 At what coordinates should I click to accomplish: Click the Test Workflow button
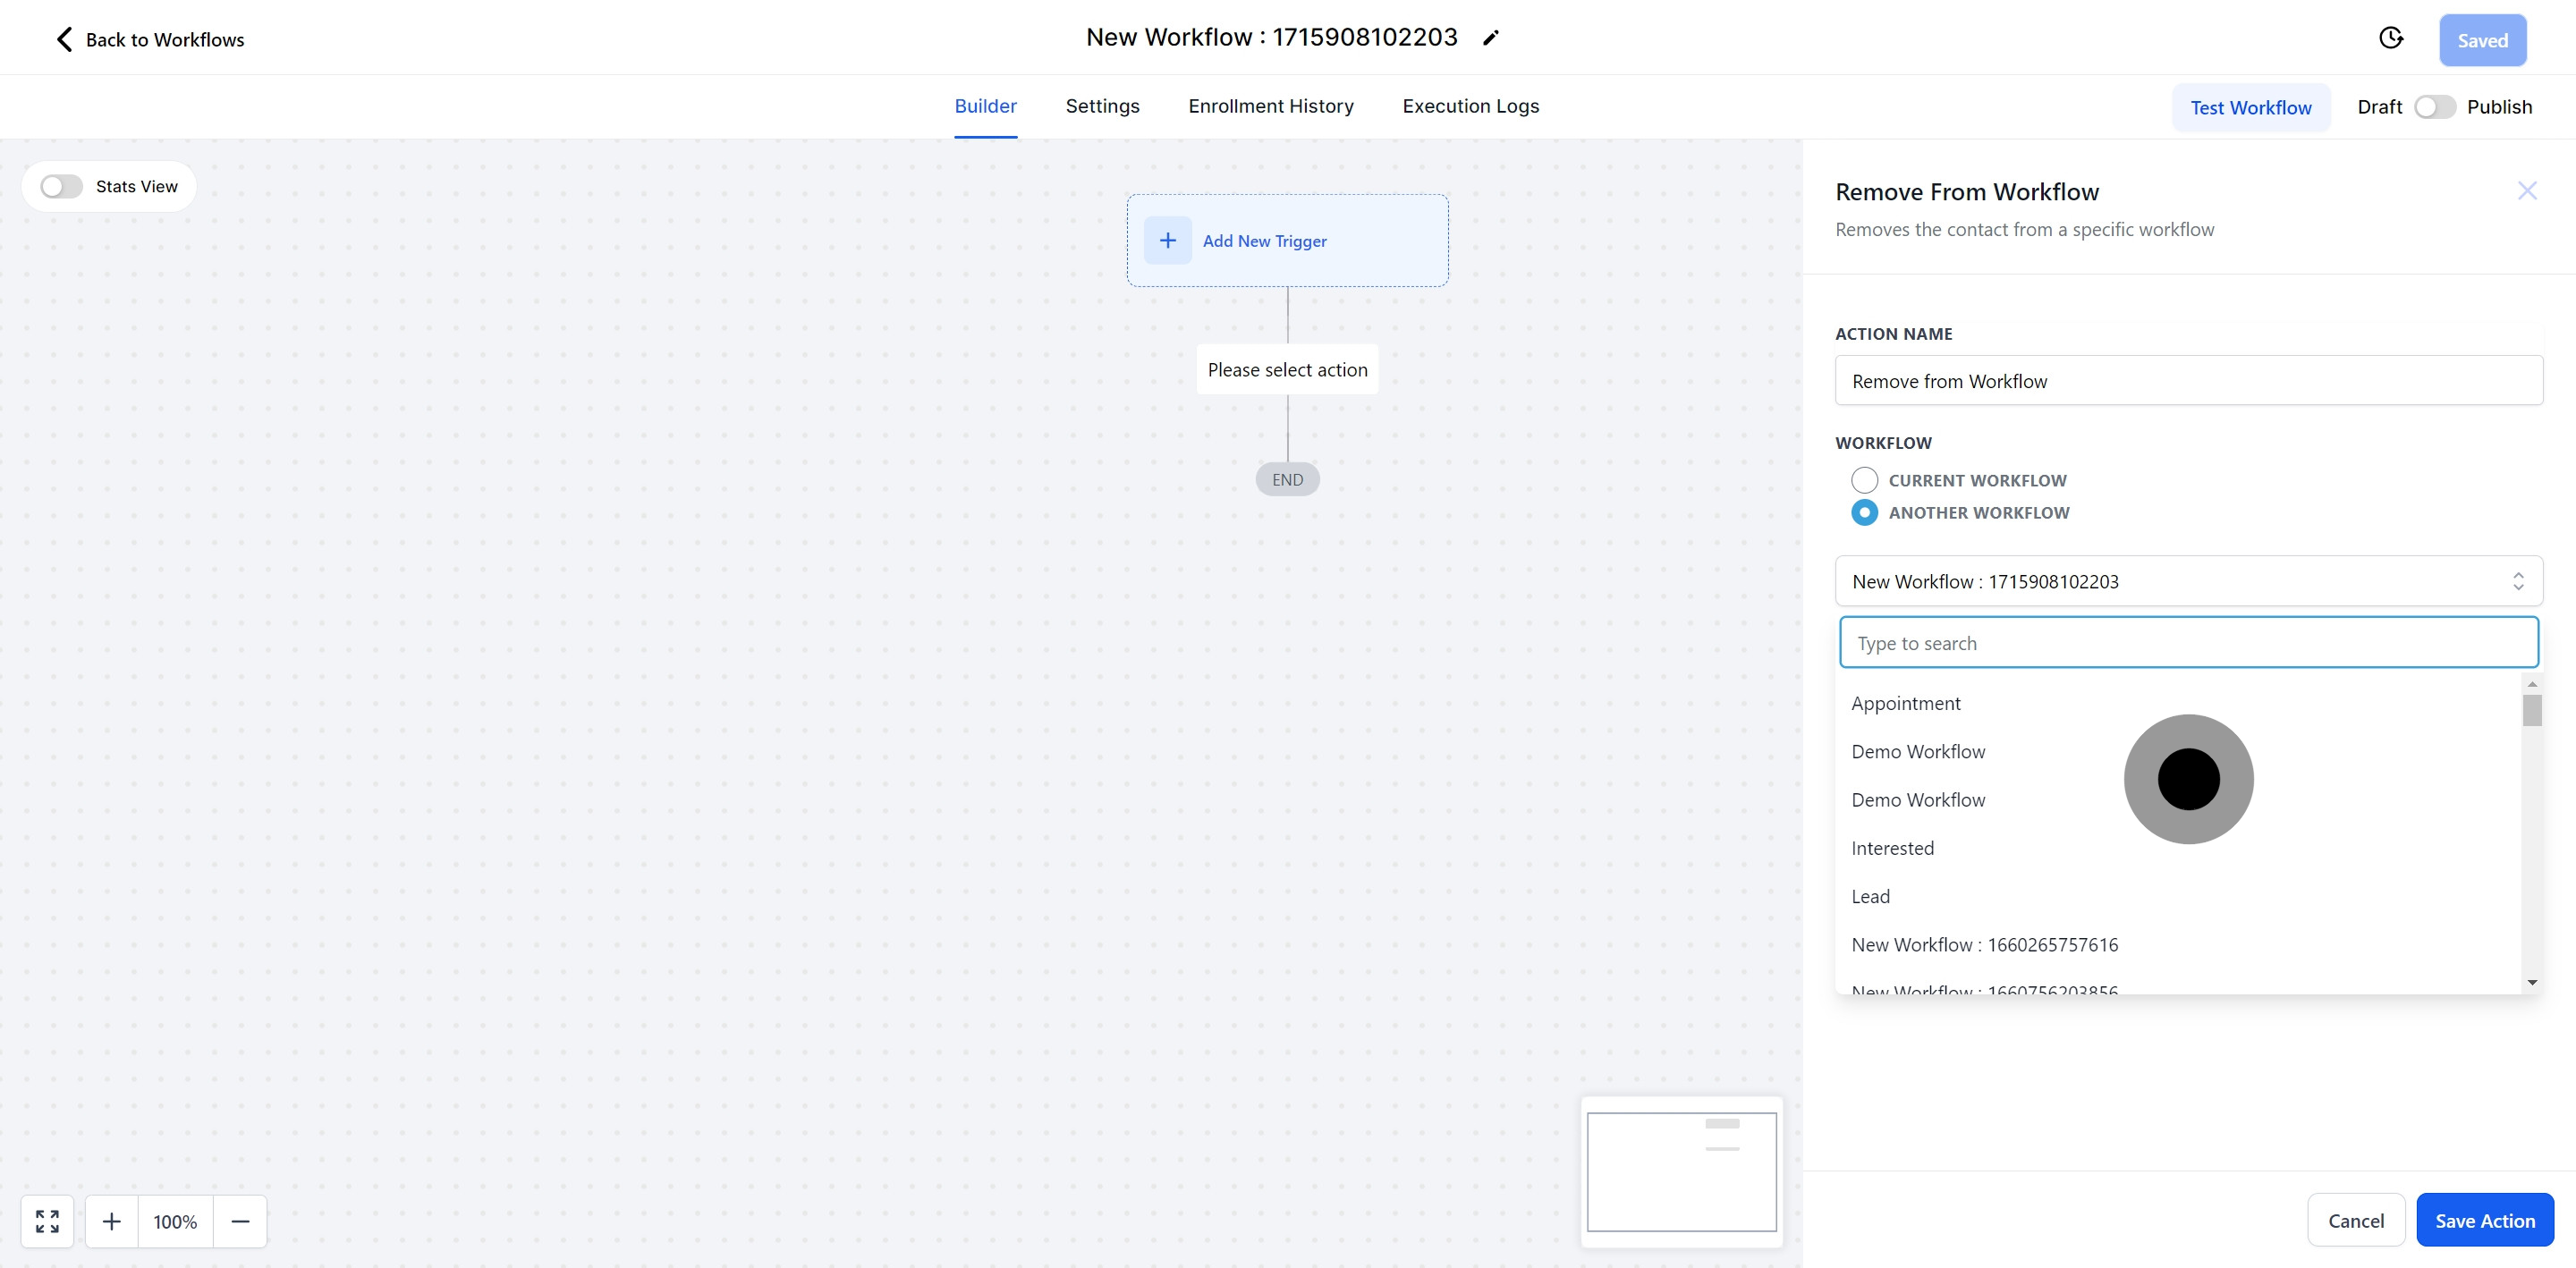tap(2250, 107)
